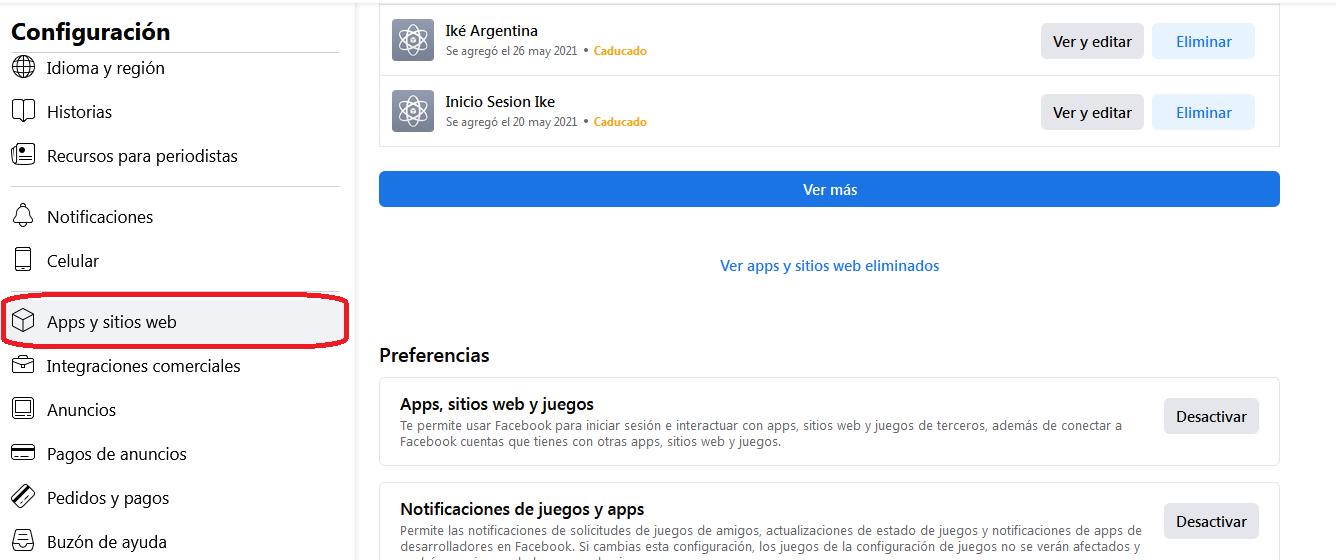Viewport: 1336px width, 560px height.
Task: Click the Se agregó el 20 may 2021 text
Action: click(511, 122)
